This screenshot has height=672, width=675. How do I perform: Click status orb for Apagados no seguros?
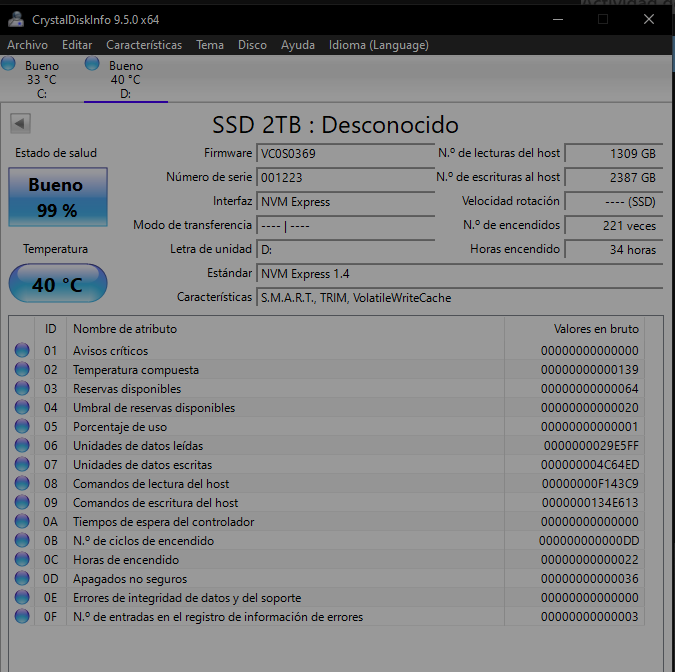tap(22, 578)
